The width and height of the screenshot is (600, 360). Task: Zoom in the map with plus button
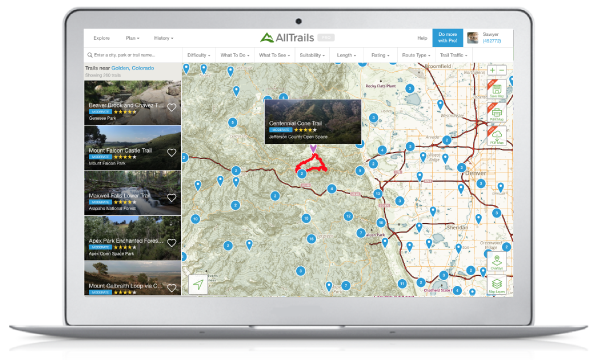tap(492, 70)
